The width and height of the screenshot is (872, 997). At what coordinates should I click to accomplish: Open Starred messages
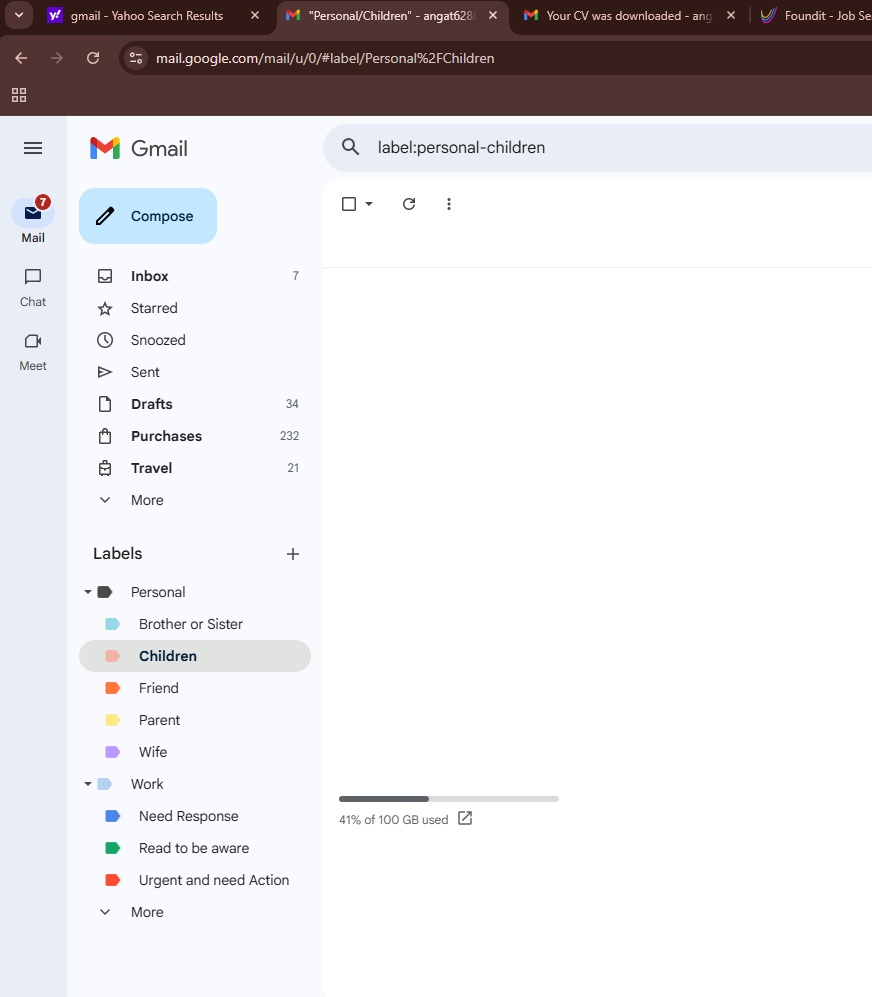point(195,308)
